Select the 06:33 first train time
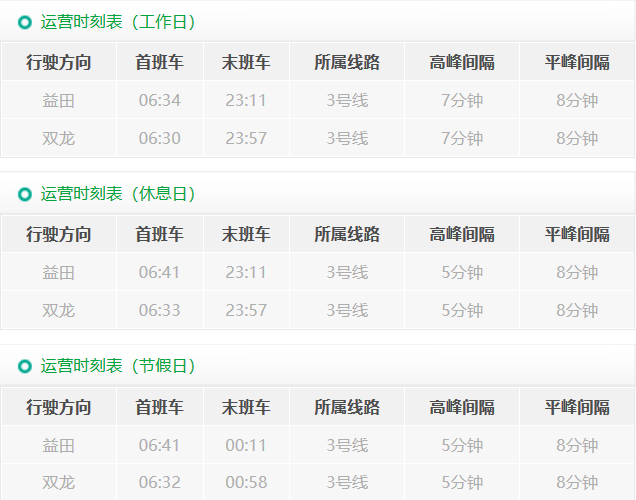Image resolution: width=636 pixels, height=500 pixels. (160, 310)
